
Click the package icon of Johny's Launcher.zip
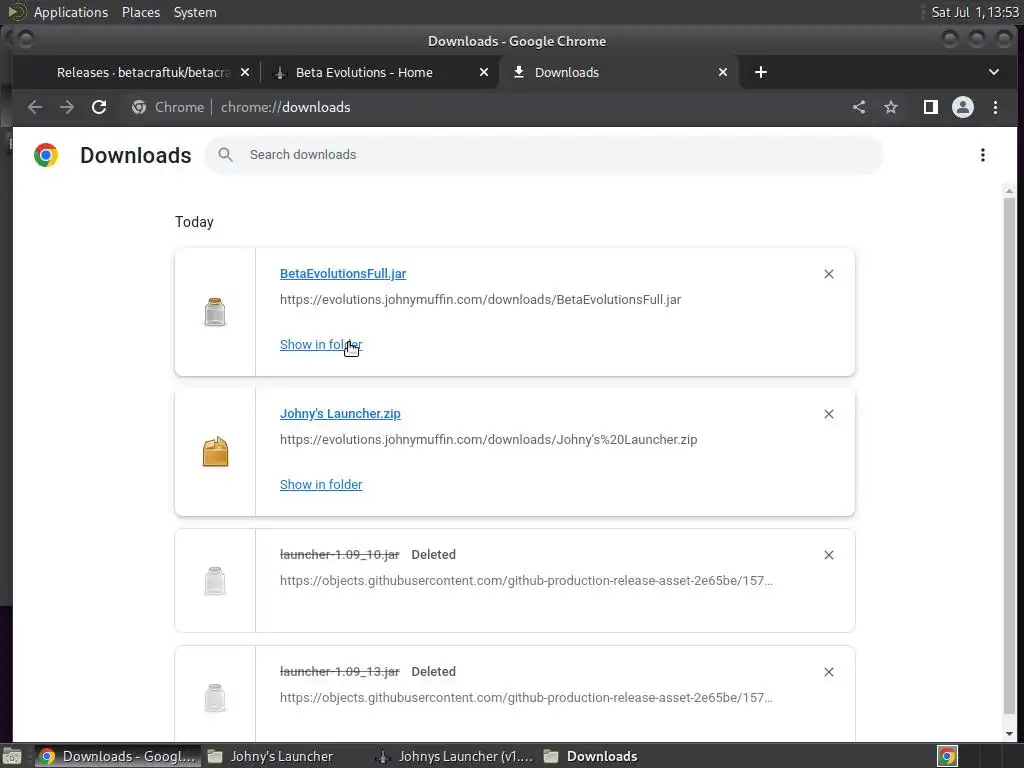(215, 451)
